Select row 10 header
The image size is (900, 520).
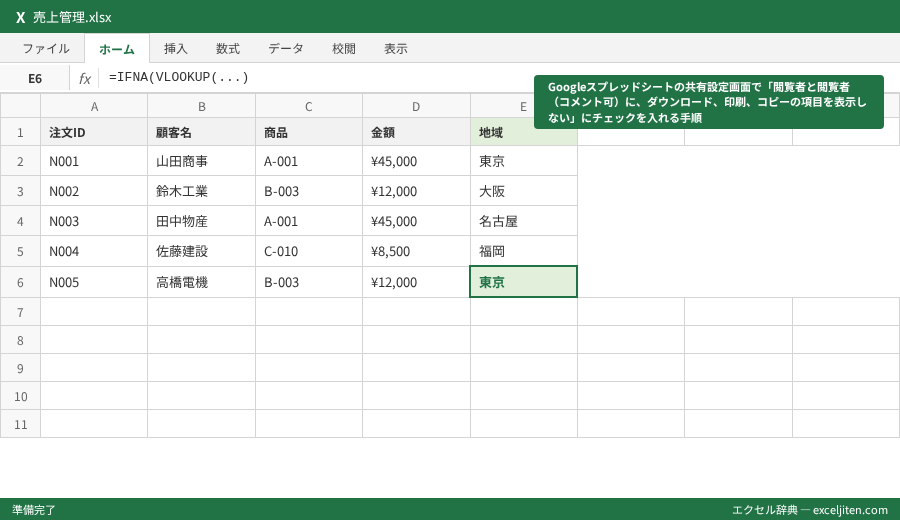coord(20,397)
